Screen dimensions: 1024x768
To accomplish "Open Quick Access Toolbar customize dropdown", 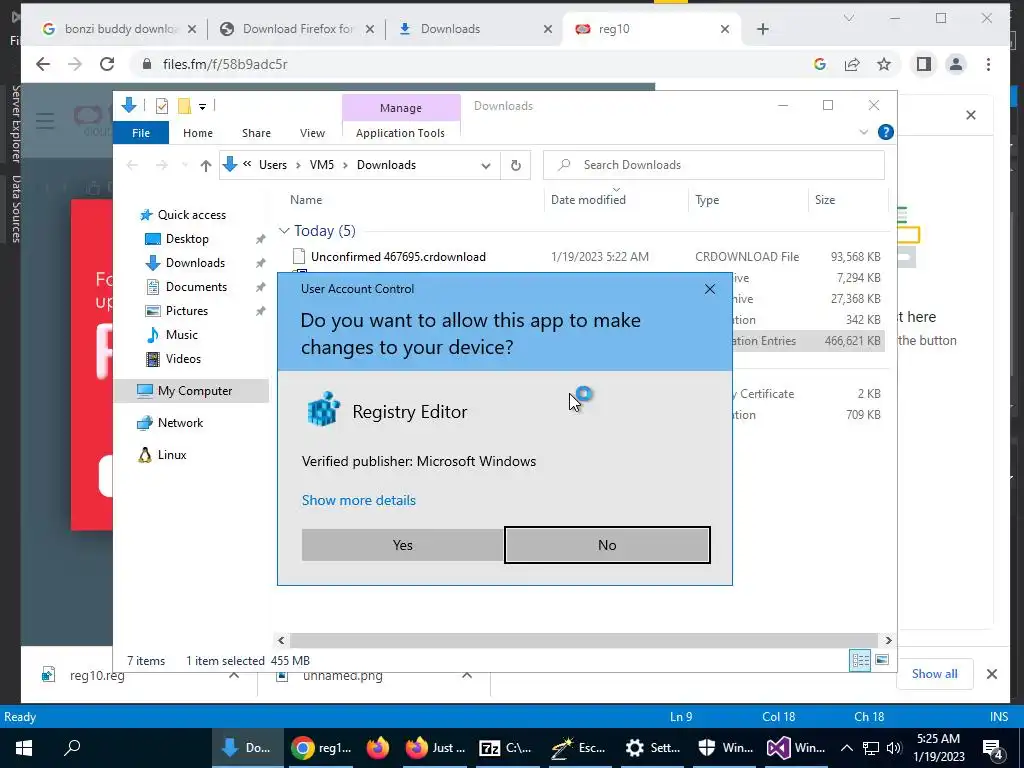I will click(x=202, y=106).
